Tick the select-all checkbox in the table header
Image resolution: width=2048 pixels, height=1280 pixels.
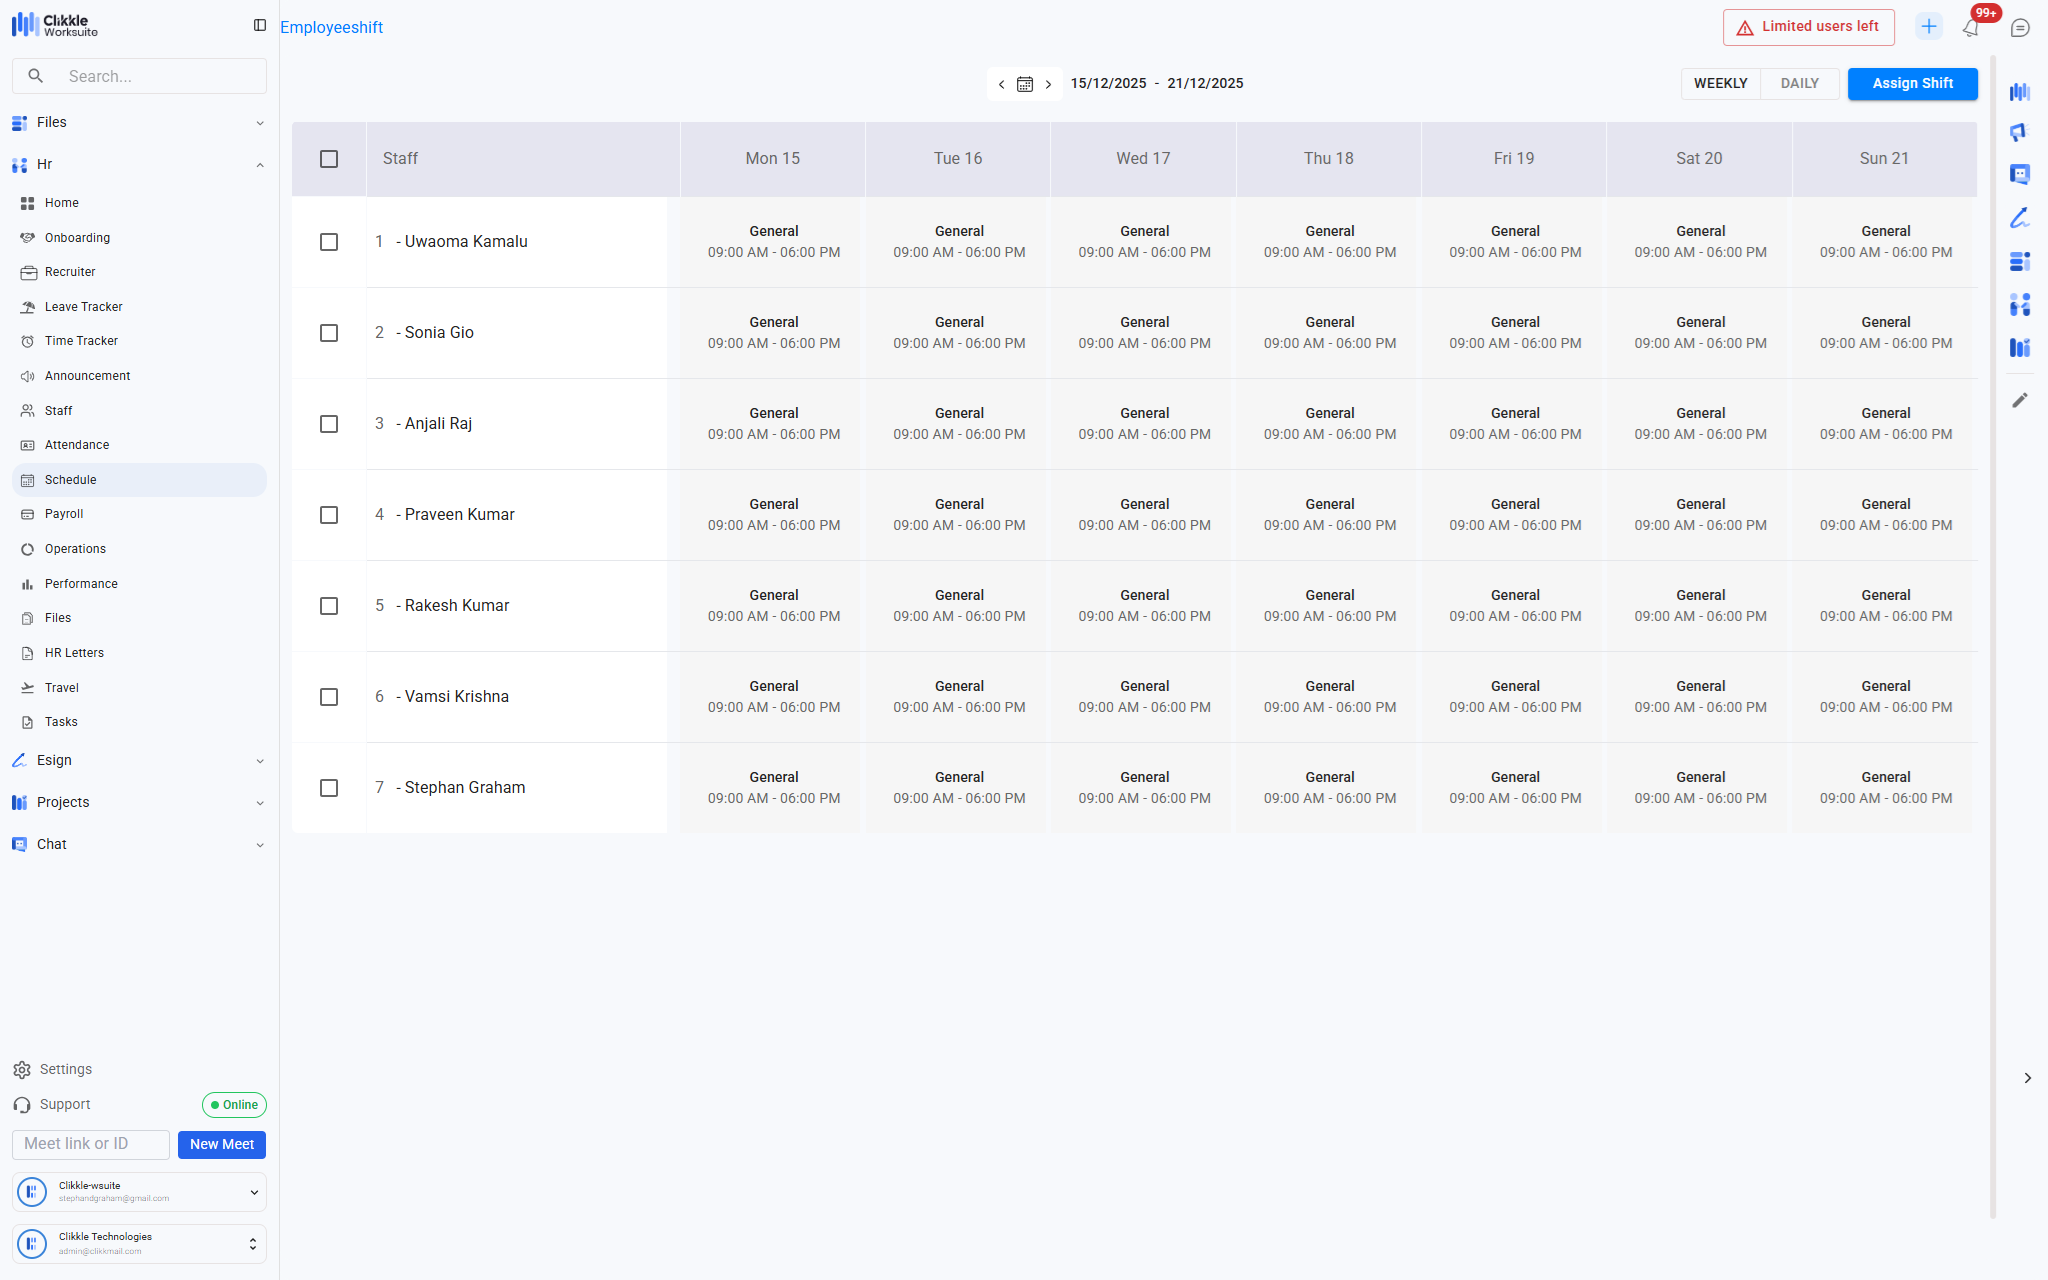[329, 159]
